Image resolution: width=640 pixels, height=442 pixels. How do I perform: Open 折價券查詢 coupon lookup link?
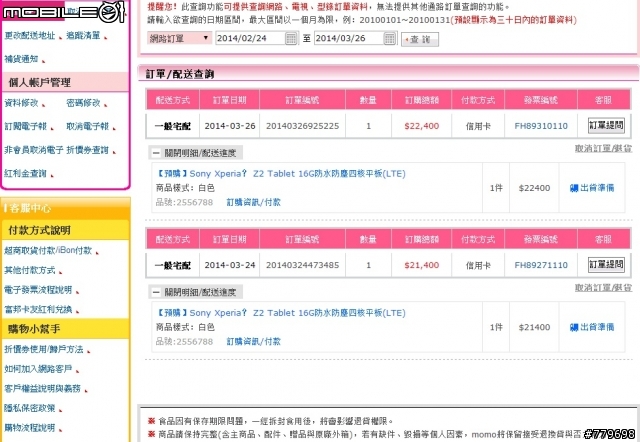click(88, 150)
